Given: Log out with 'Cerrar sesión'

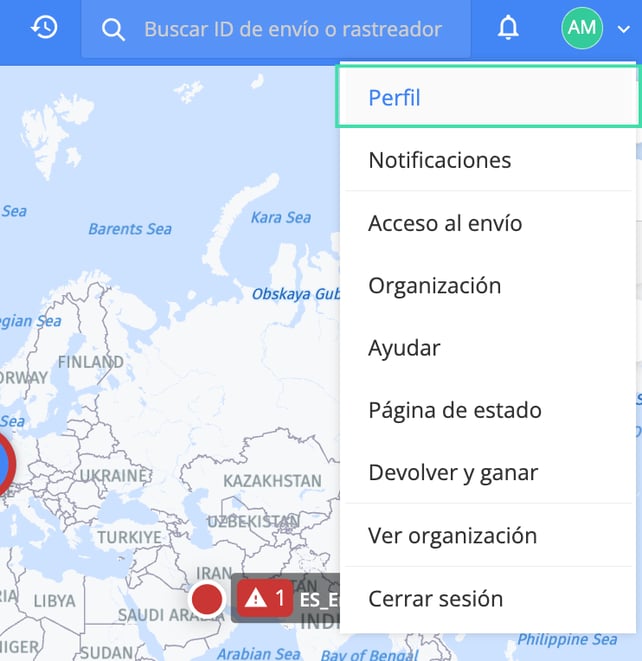Looking at the screenshot, I should click(x=435, y=598).
